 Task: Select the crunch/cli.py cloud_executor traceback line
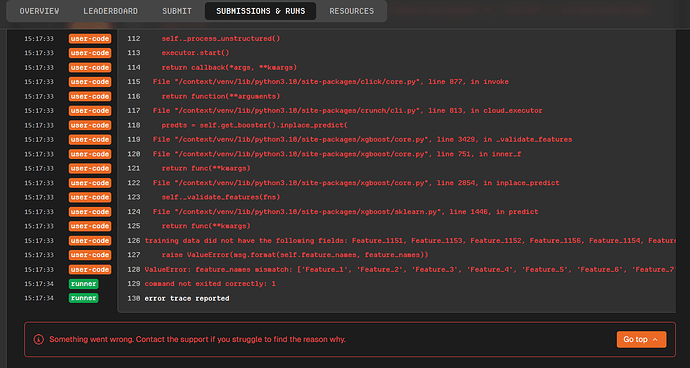point(347,110)
